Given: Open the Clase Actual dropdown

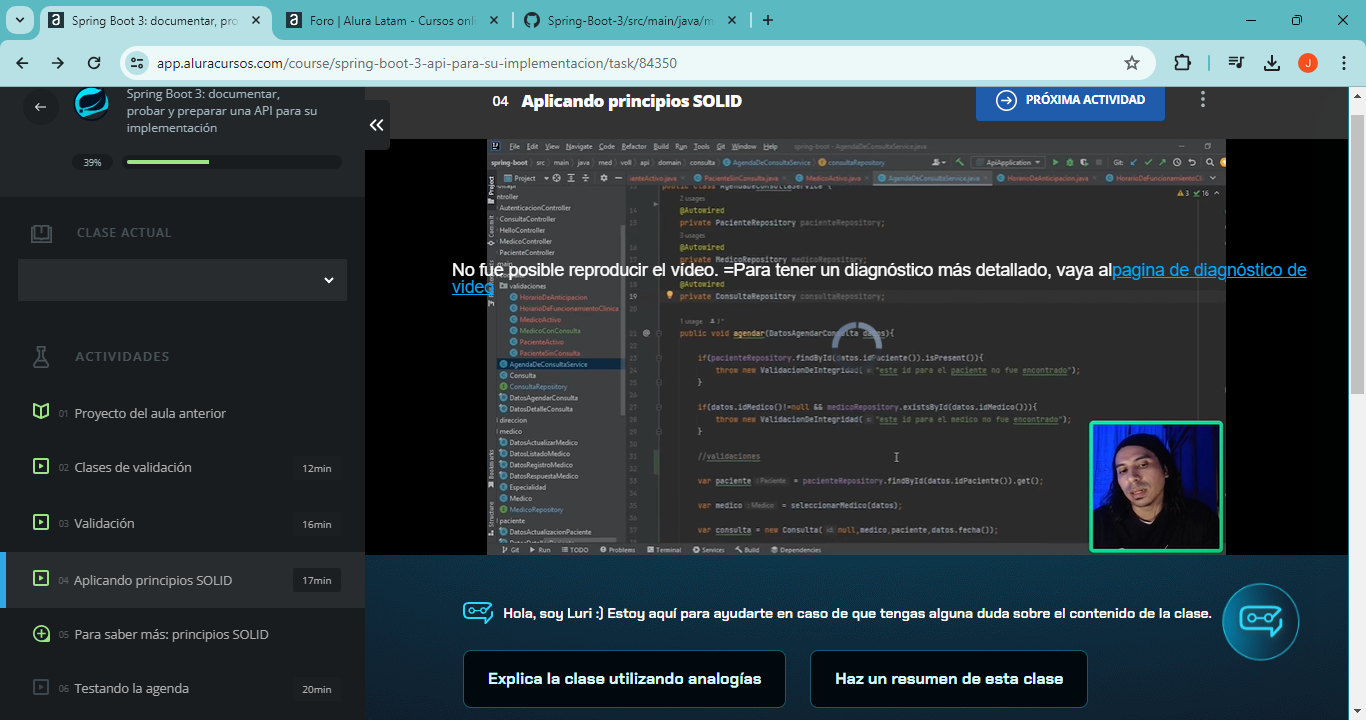Looking at the screenshot, I should 182,280.
